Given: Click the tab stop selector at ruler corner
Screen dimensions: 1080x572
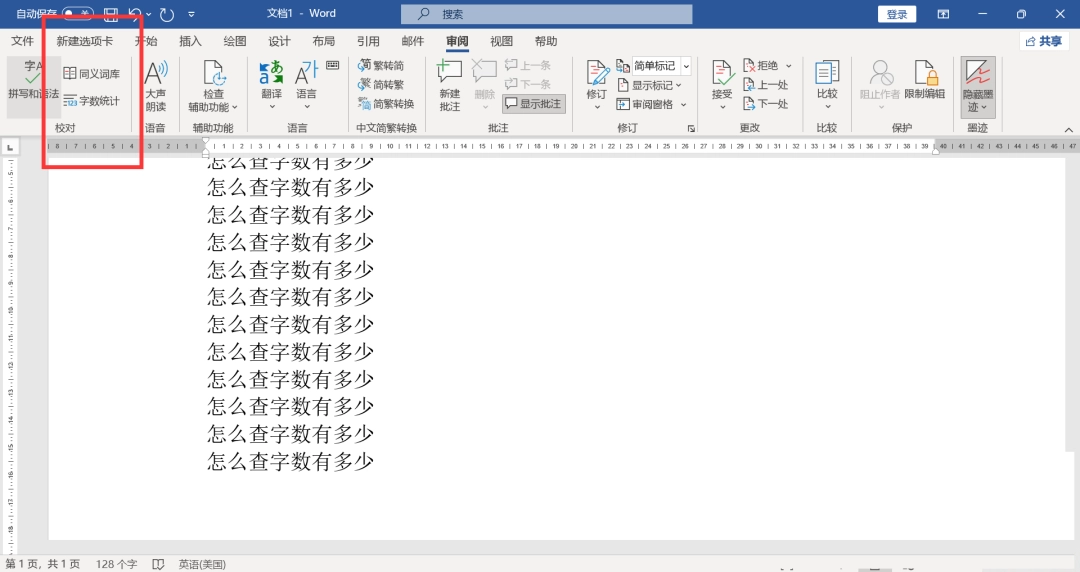Looking at the screenshot, I should 10,147.
